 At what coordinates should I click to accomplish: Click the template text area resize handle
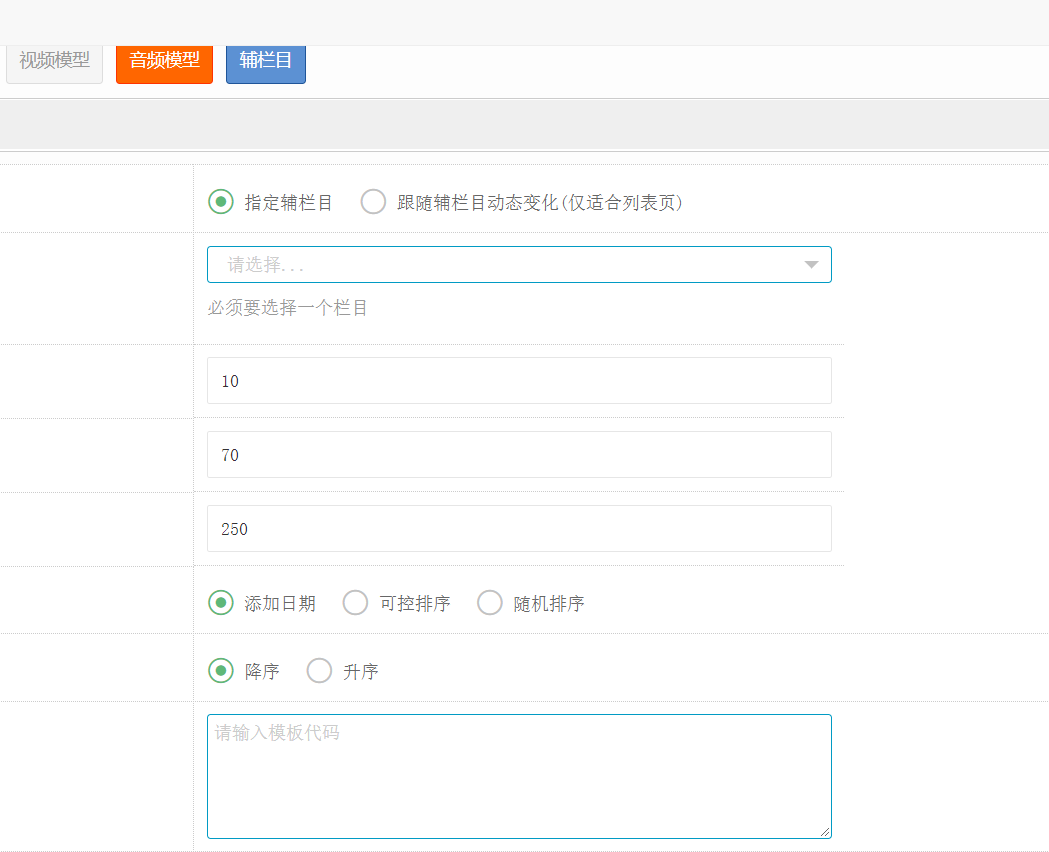tap(825, 832)
